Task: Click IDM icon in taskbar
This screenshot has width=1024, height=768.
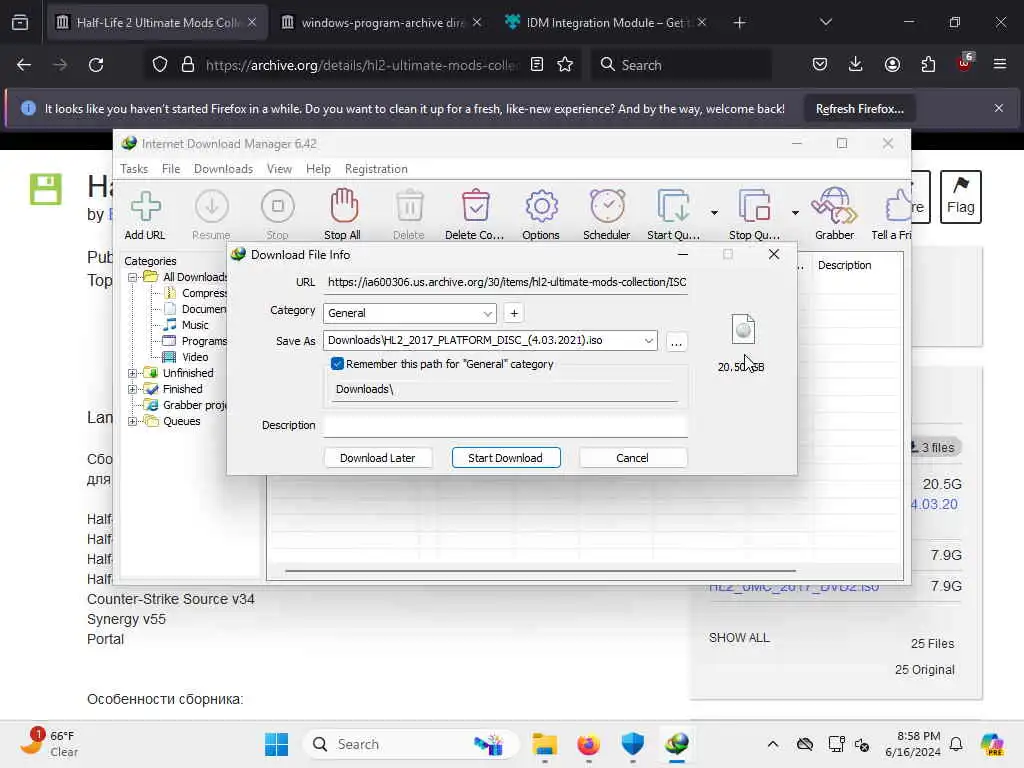Action: tap(677, 744)
